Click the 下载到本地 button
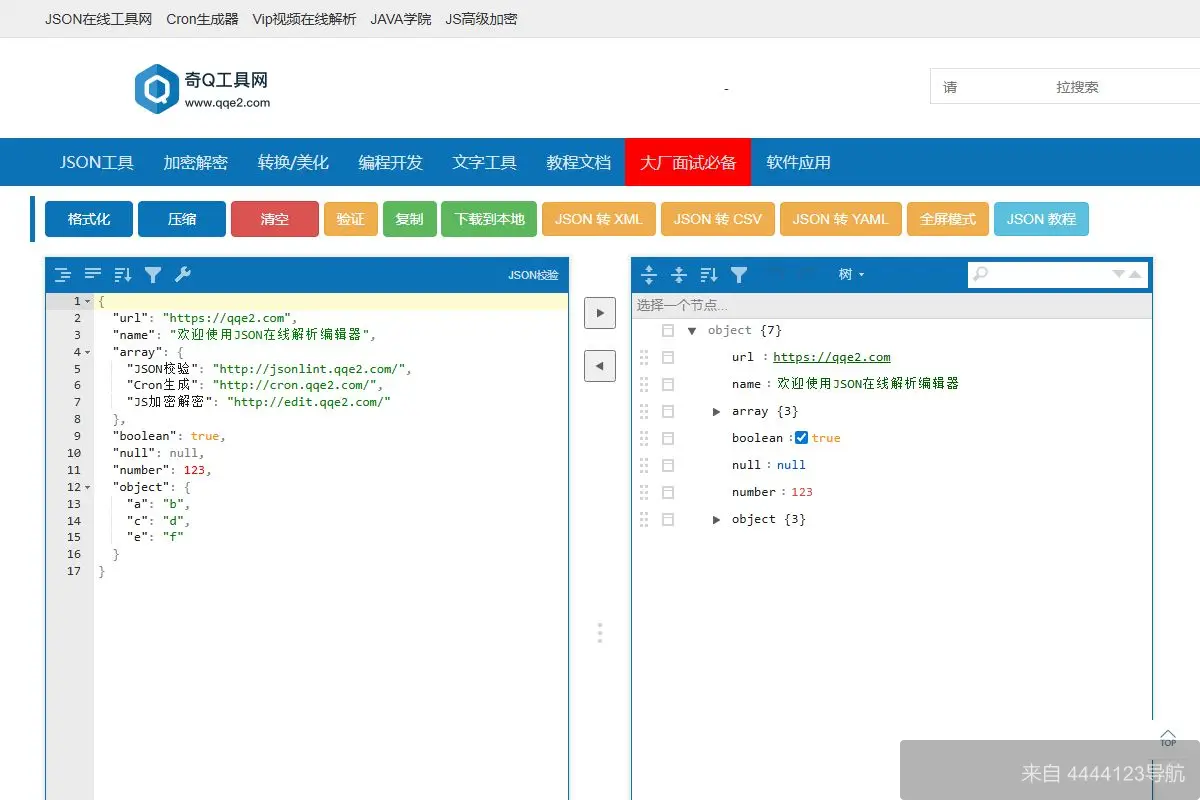1200x800 pixels. [x=490, y=219]
